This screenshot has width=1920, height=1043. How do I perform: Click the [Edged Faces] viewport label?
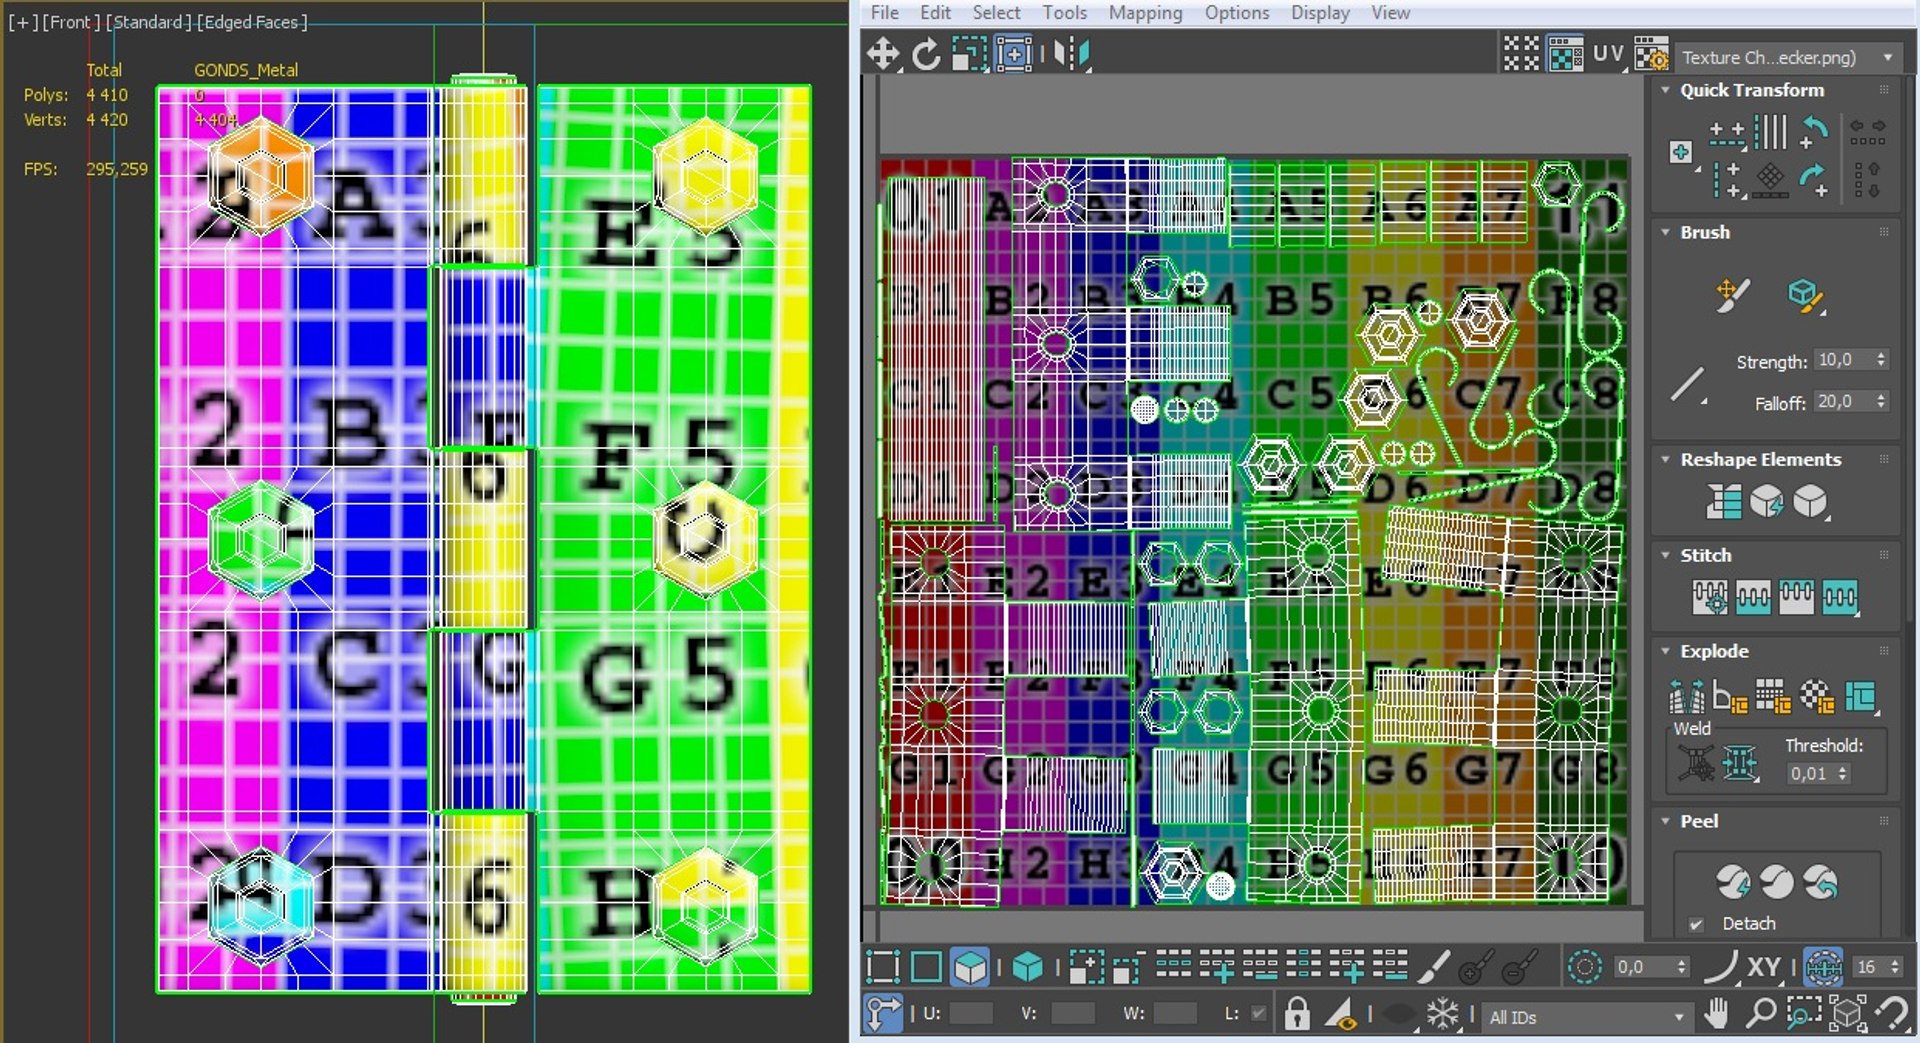click(x=251, y=22)
